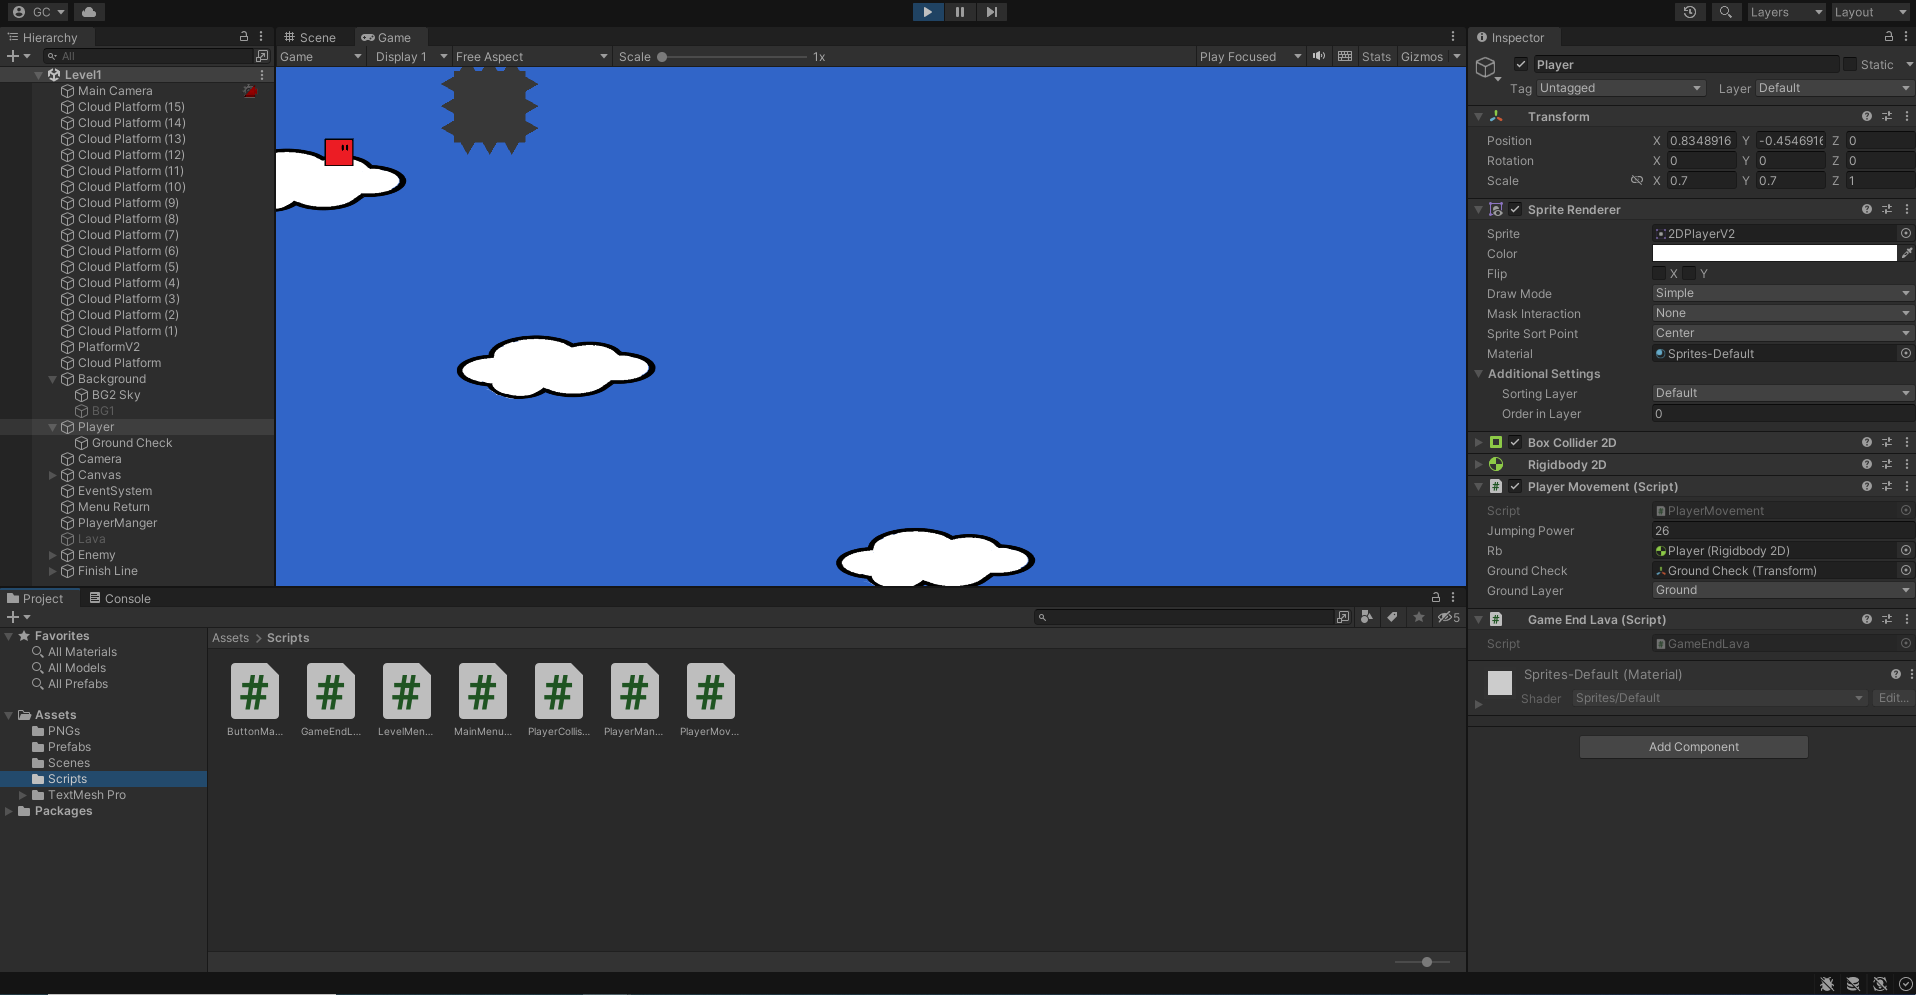Open the Play Focused dropdown
The width and height of the screenshot is (1916, 995).
[x=1250, y=57]
